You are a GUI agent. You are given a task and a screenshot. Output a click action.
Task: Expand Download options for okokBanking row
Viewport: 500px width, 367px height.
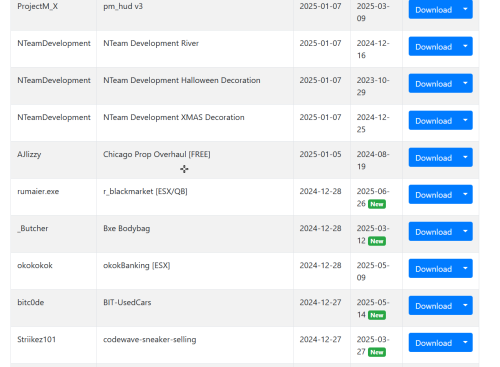(x=465, y=268)
